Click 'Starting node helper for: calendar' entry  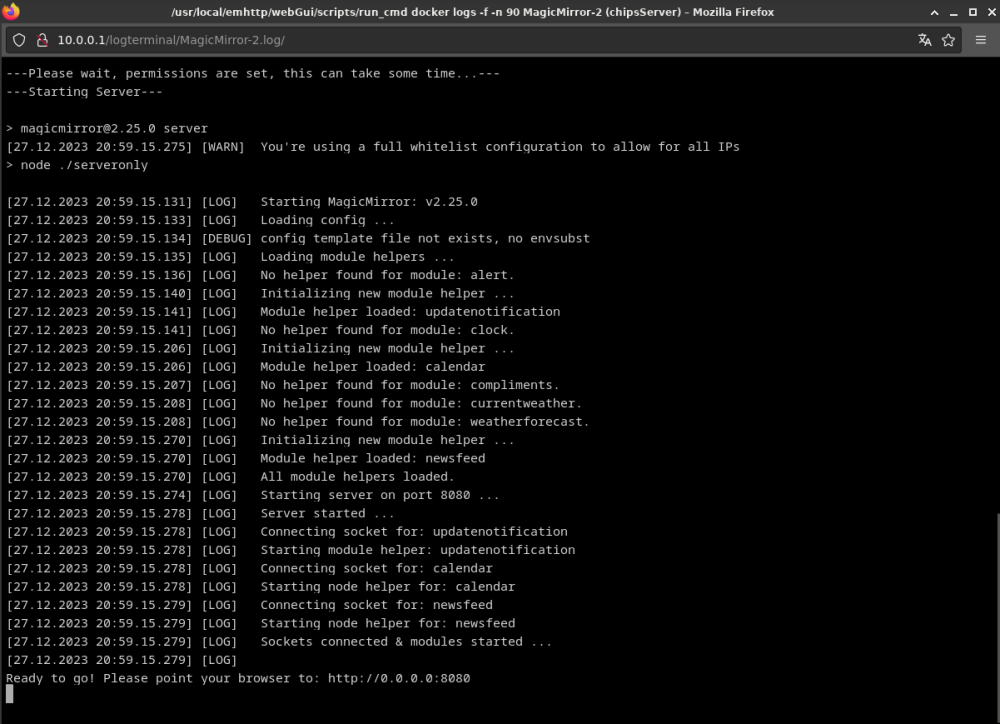(388, 587)
